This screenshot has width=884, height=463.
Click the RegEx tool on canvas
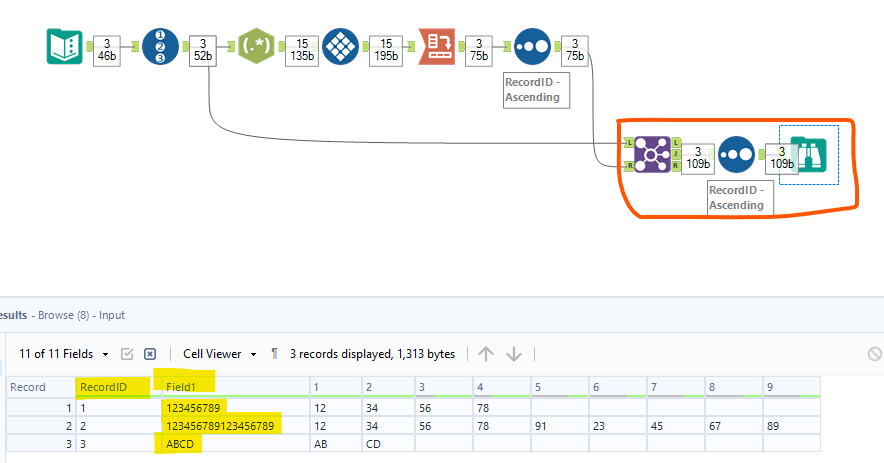click(256, 46)
